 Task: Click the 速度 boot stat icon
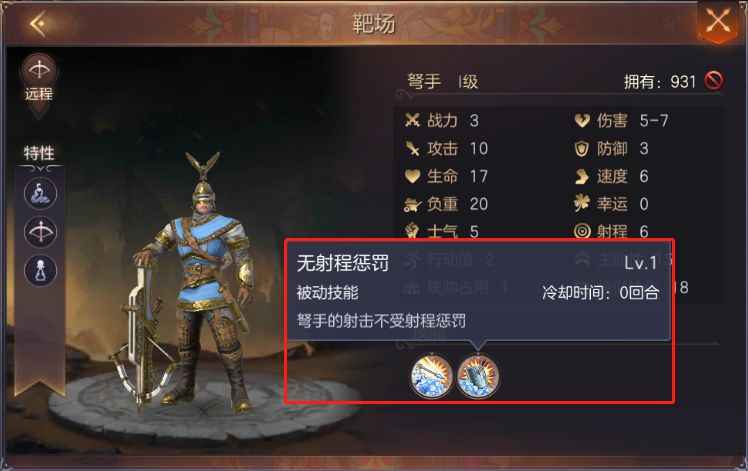582,177
